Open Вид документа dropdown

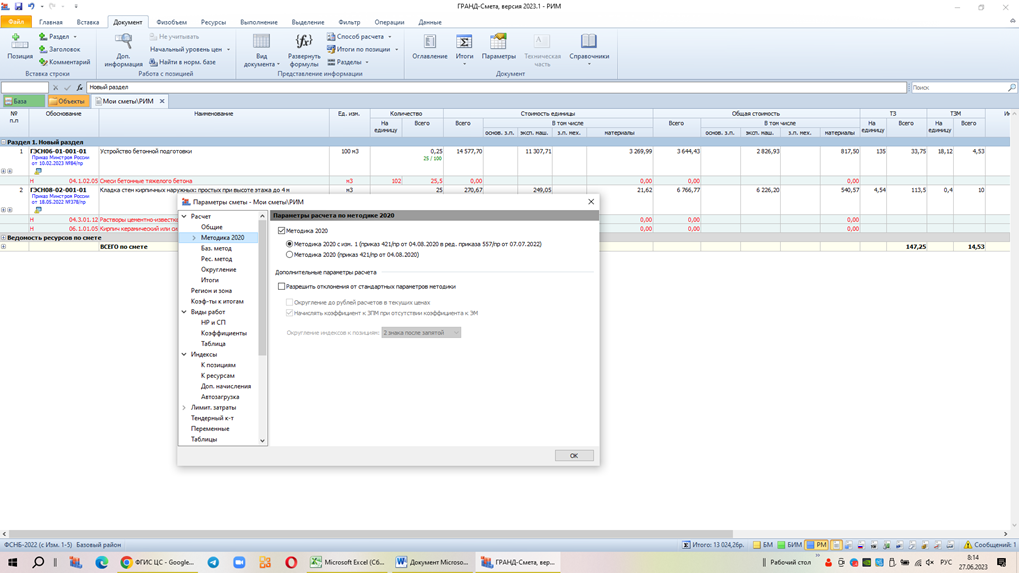coord(261,50)
